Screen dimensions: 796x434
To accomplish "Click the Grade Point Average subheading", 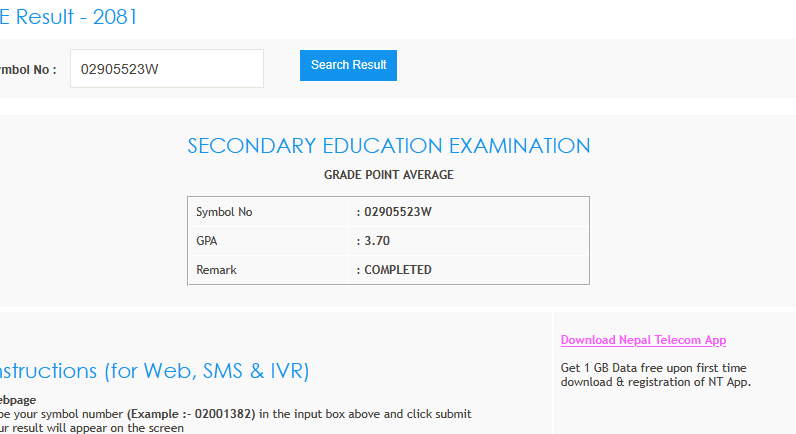I will (x=388, y=175).
